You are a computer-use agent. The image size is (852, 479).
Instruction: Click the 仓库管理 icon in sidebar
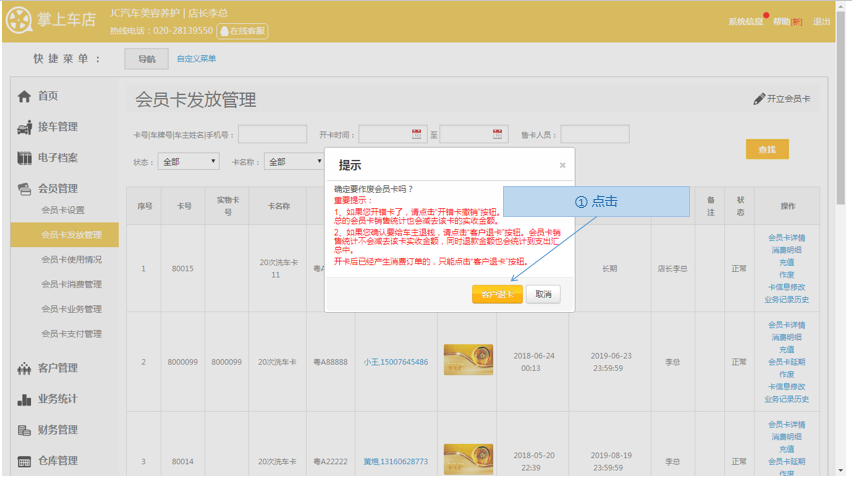(x=24, y=461)
